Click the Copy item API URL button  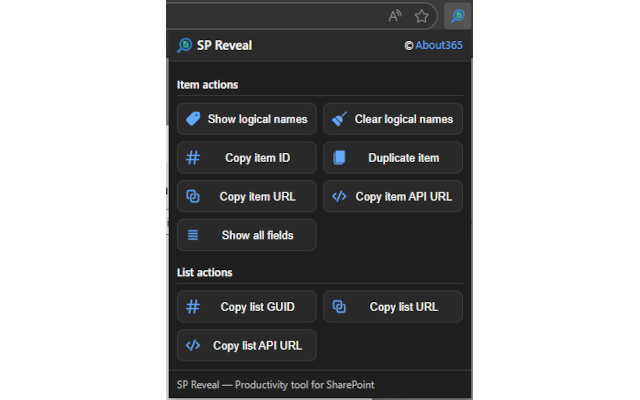[393, 196]
